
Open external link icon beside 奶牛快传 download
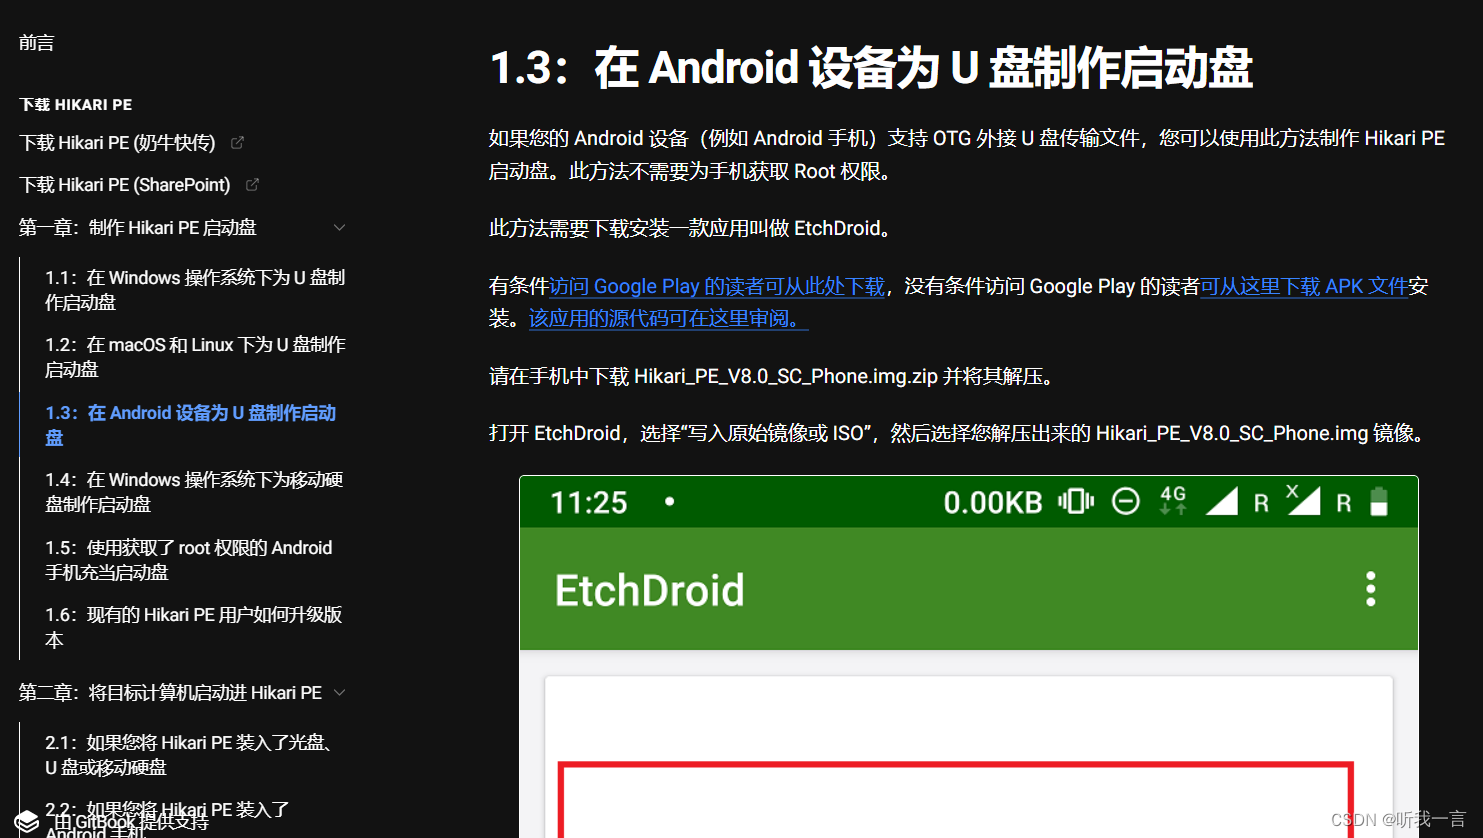237,143
